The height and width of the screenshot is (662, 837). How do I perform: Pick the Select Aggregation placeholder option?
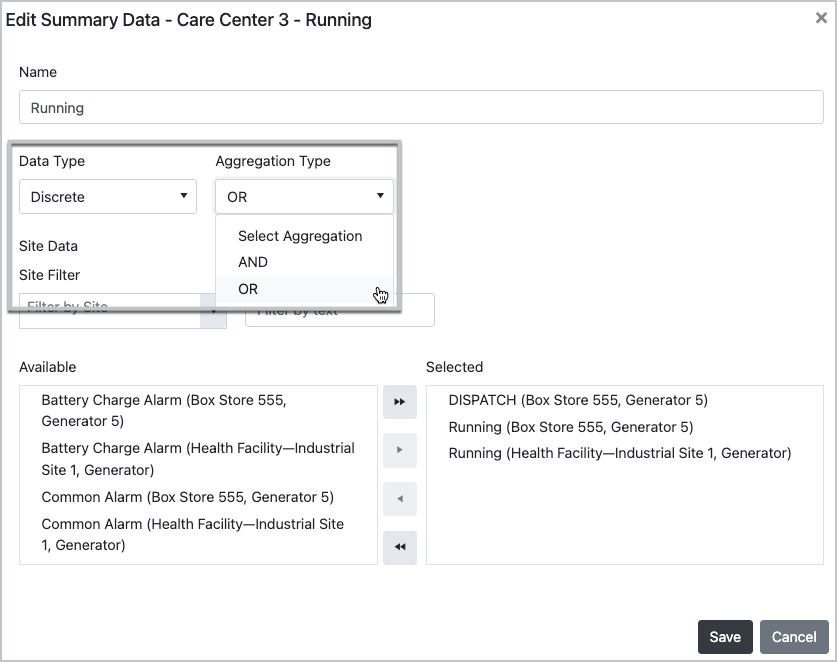pyautogui.click(x=299, y=236)
